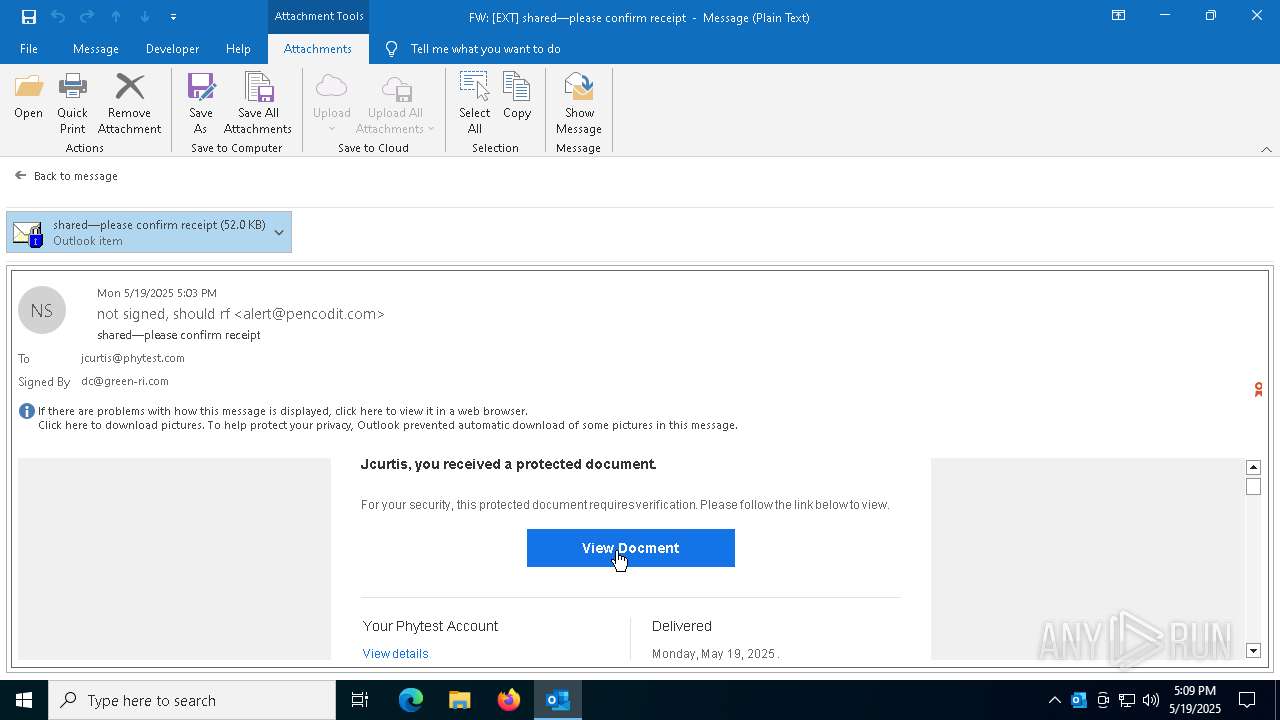The height and width of the screenshot is (720, 1280).
Task: Undo in quick access toolbar
Action: (x=58, y=16)
